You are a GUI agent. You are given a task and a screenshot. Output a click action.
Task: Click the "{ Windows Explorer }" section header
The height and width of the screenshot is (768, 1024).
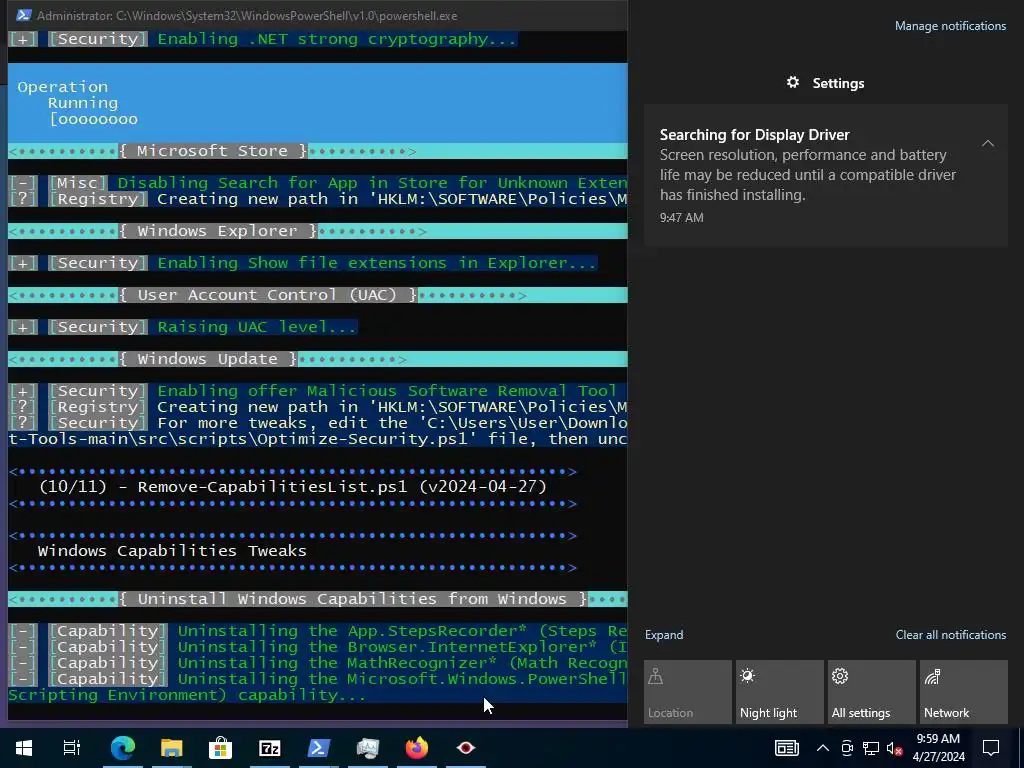tap(218, 231)
